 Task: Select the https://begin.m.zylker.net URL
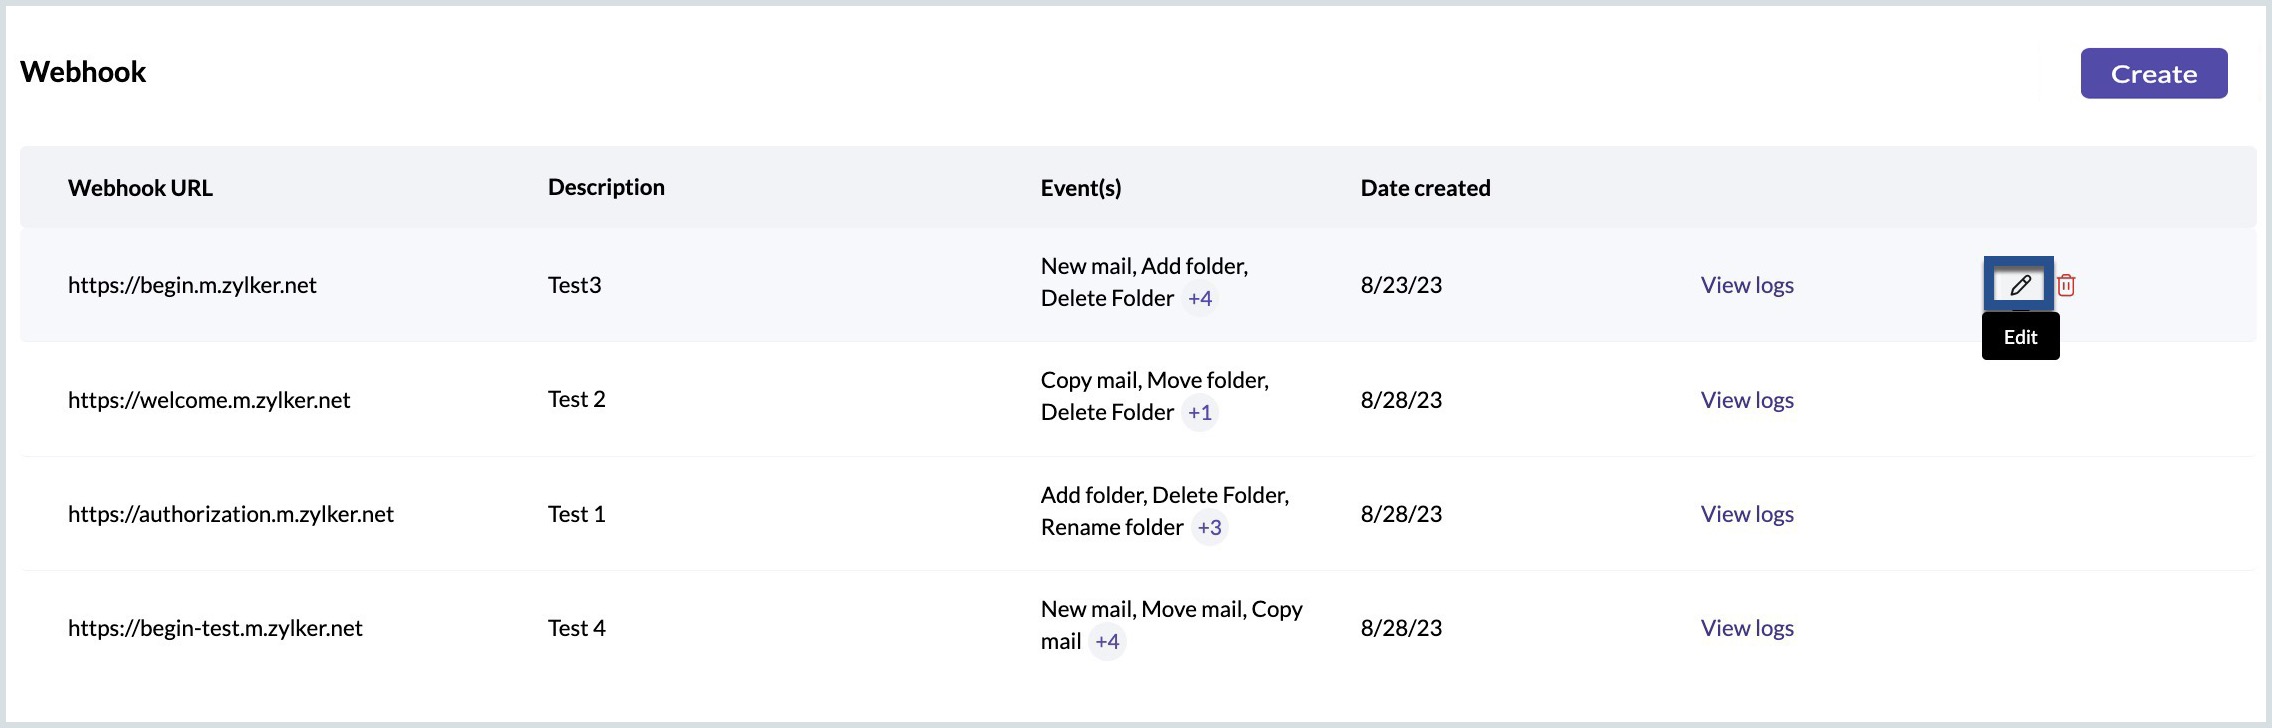coord(192,285)
